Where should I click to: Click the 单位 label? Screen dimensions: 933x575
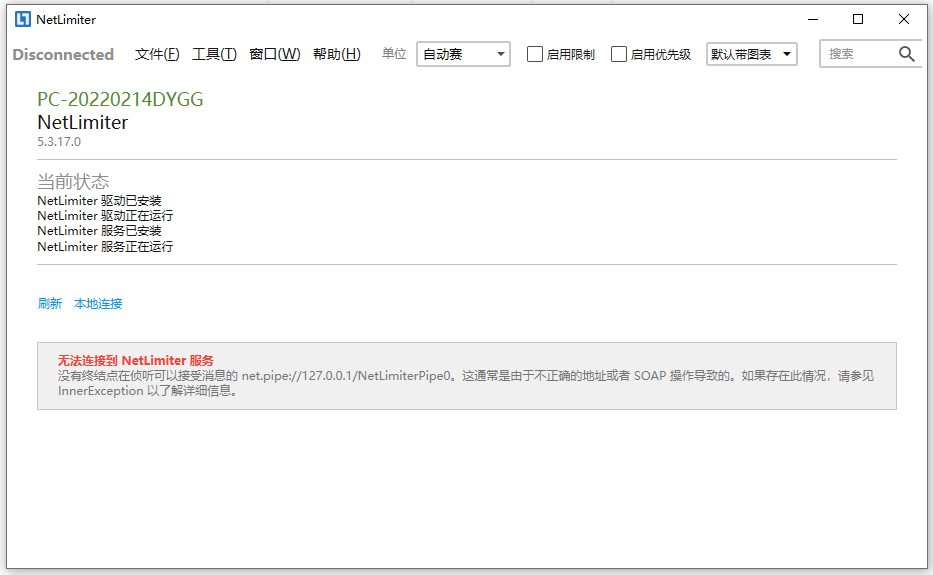pos(394,54)
